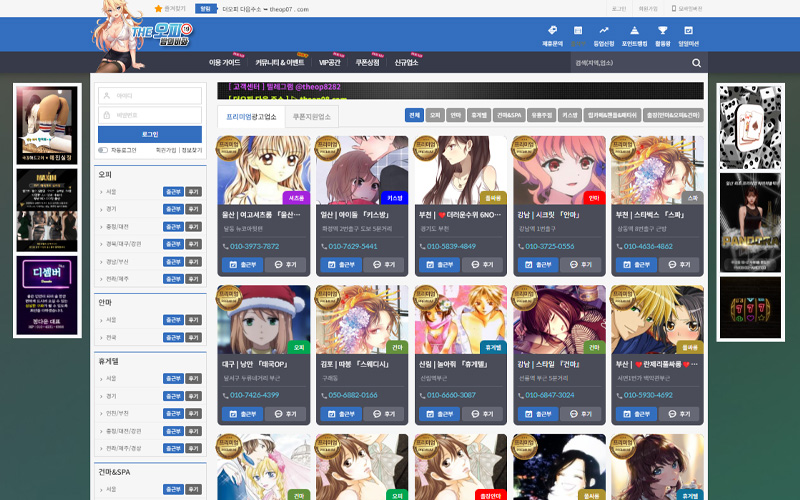Open the 커뮤니티 & 이벤트 menu
Image resolution: width=800 pixels, height=500 pixels.
point(280,62)
